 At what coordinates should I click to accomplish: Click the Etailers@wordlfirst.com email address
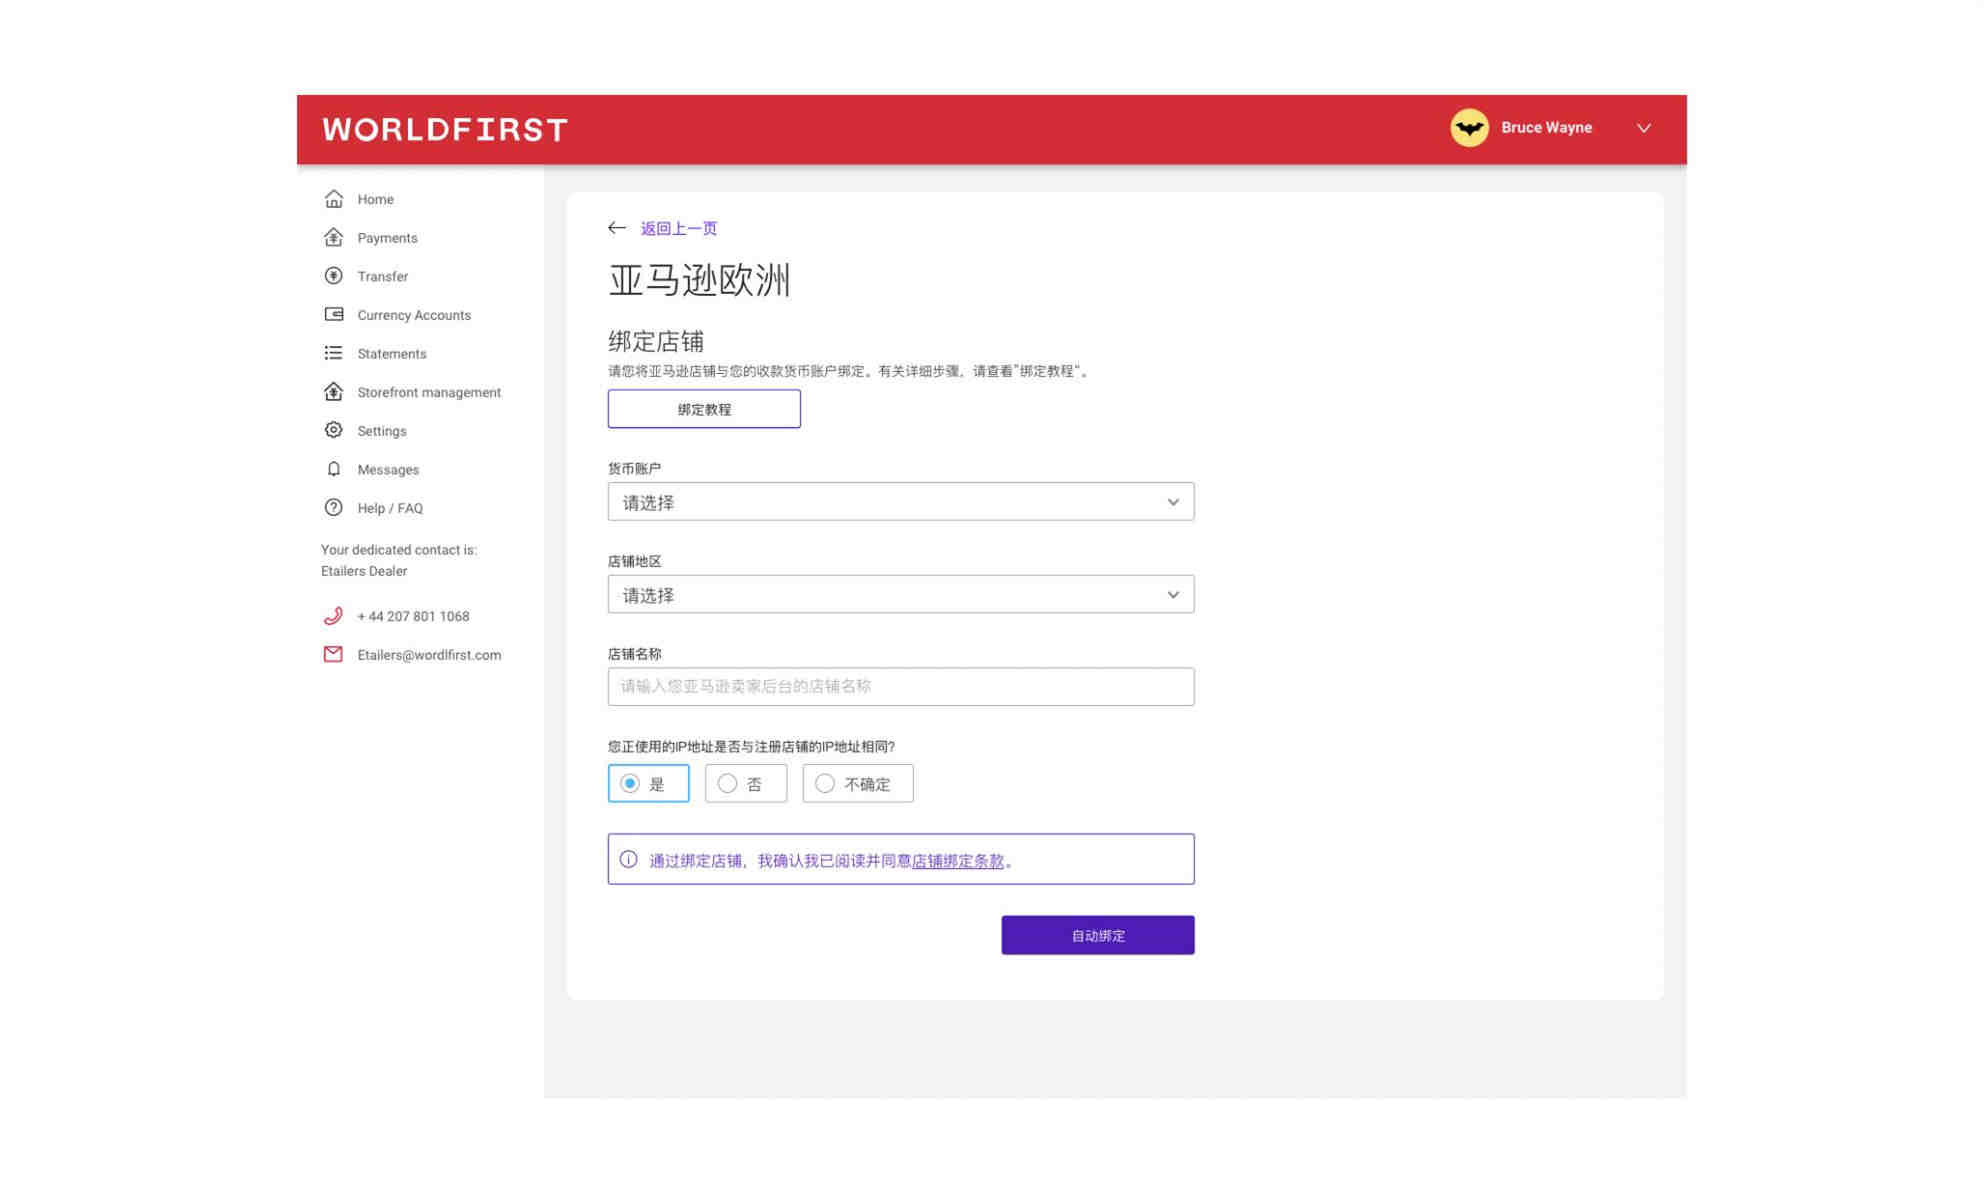(429, 655)
